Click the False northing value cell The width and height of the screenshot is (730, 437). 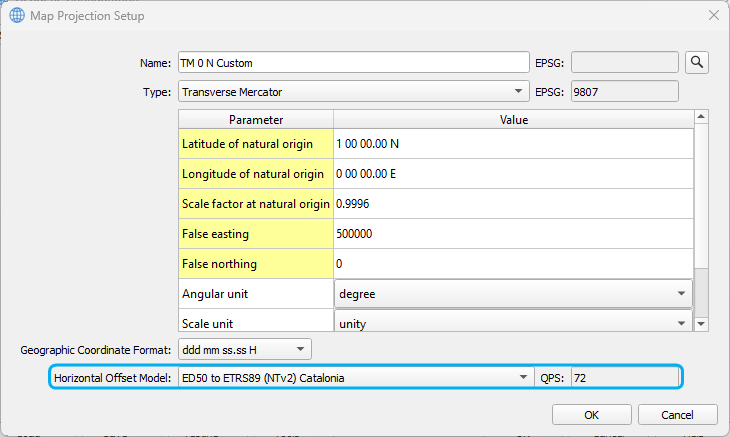click(513, 264)
